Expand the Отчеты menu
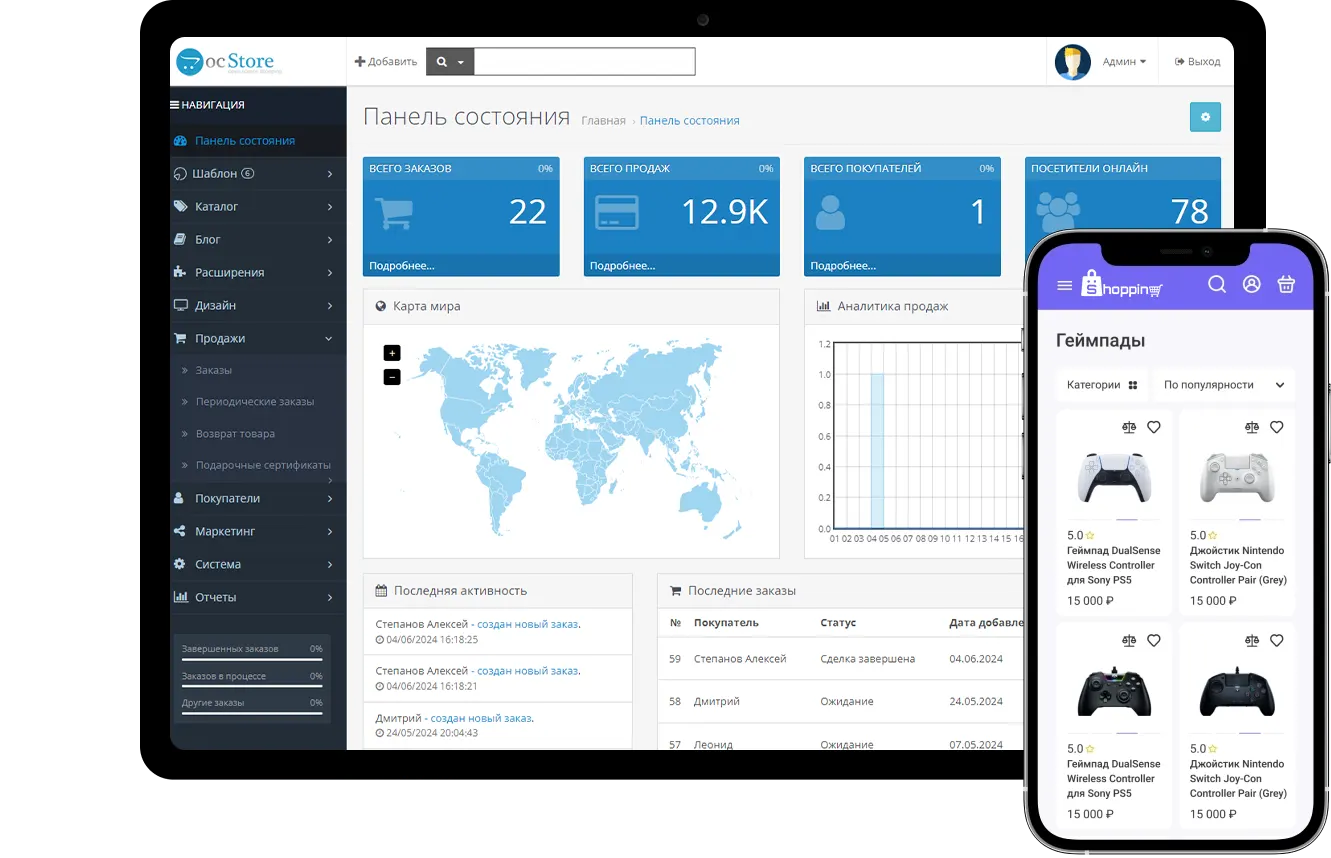This screenshot has width=1331, height=858. coord(258,598)
